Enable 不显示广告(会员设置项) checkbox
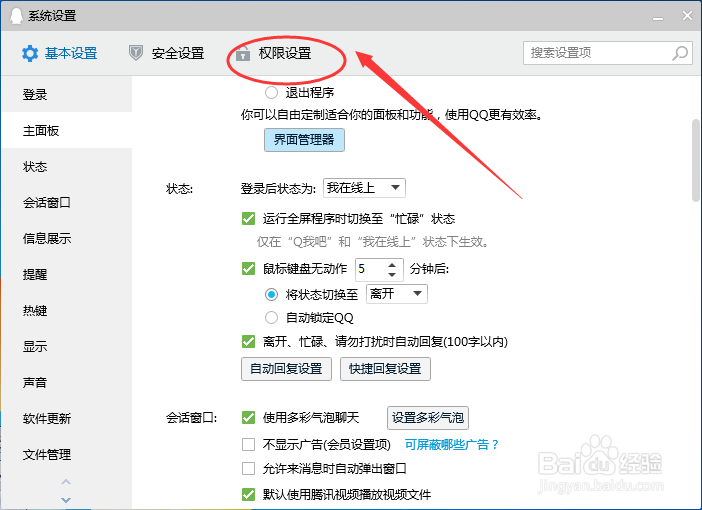The image size is (702, 510). [x=248, y=444]
